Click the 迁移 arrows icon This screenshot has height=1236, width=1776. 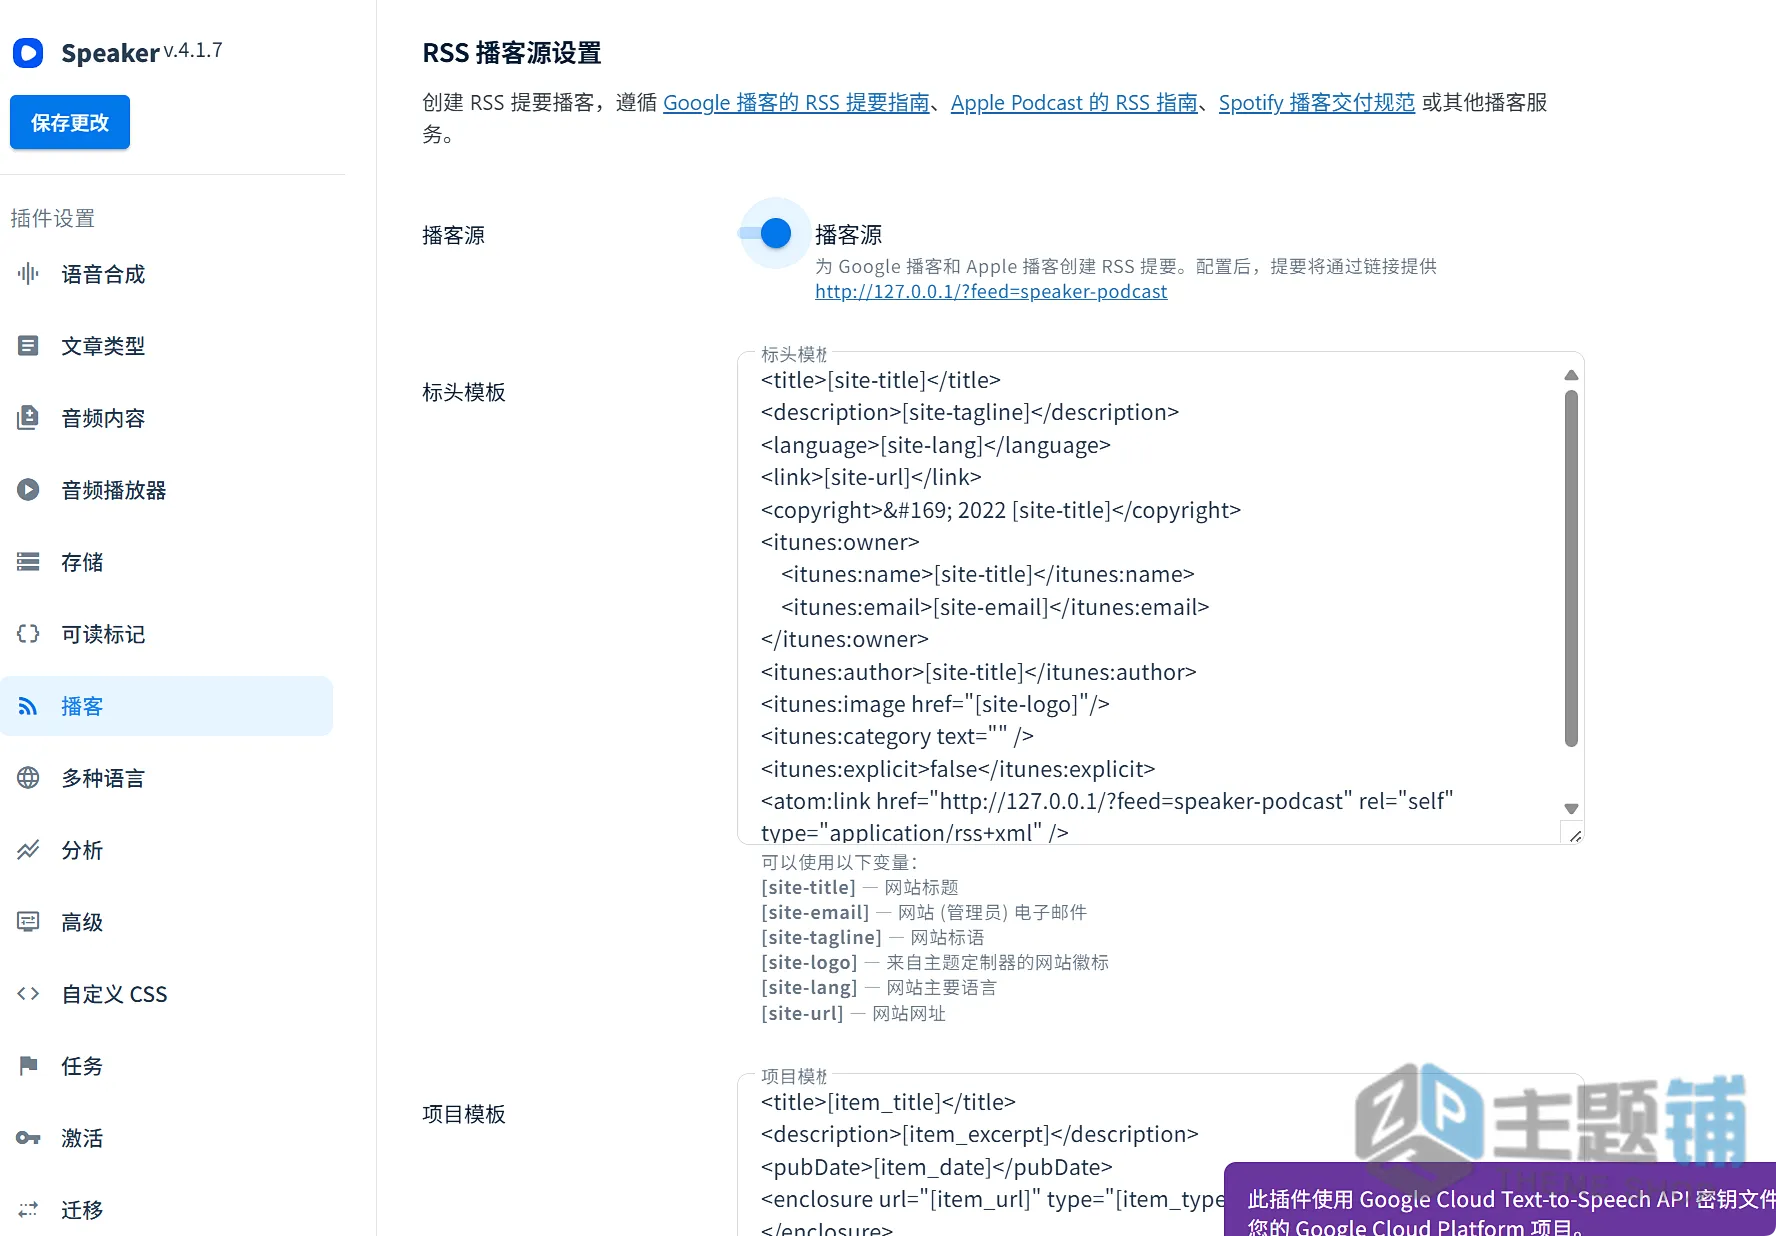point(28,1210)
